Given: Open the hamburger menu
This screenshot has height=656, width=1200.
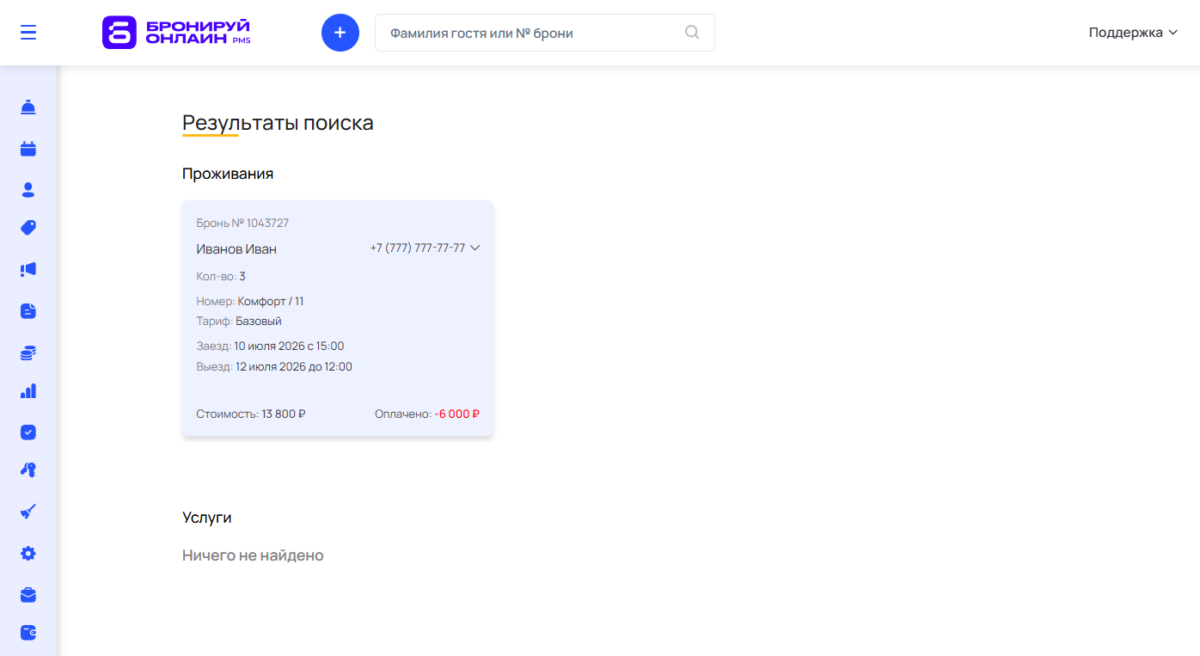Looking at the screenshot, I should coord(28,32).
